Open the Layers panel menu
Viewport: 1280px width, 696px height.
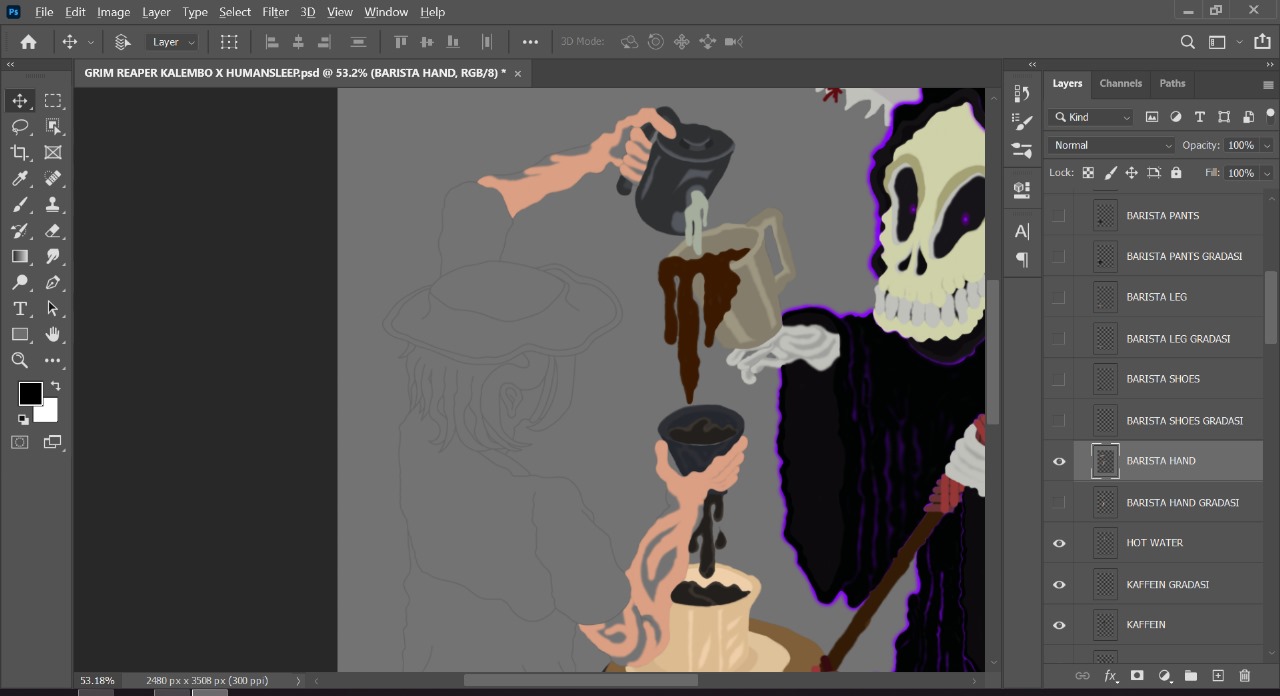click(x=1268, y=84)
